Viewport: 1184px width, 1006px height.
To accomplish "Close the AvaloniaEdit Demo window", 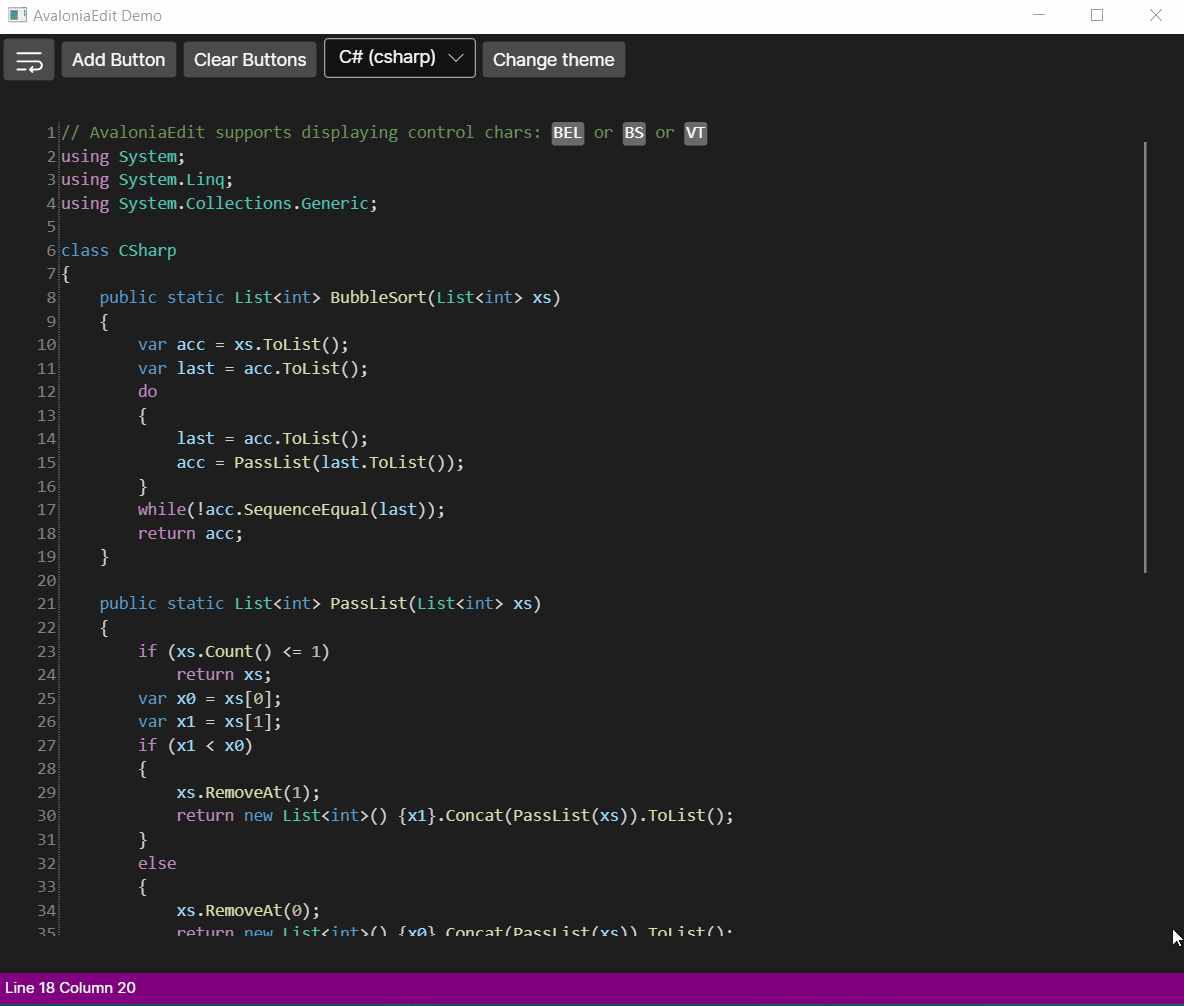I will [1155, 15].
